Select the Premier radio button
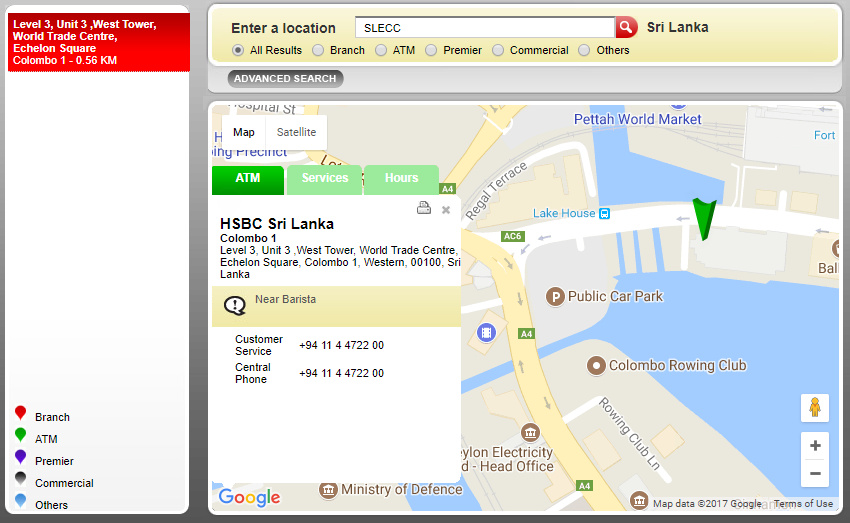 click(x=431, y=50)
